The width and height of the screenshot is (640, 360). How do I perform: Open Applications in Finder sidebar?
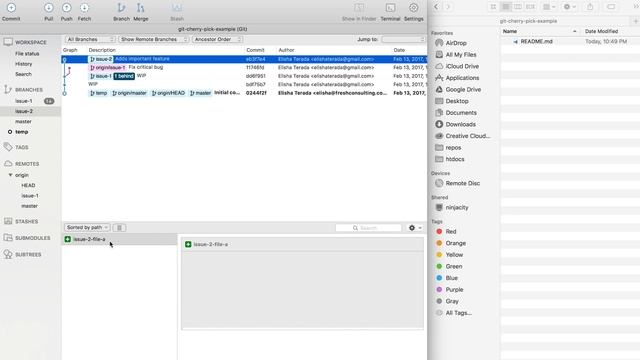462,78
